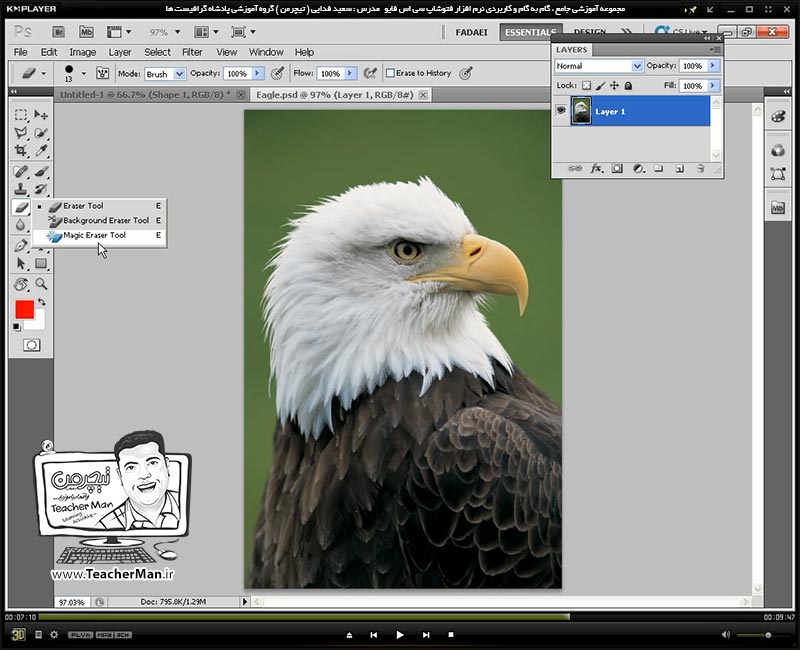
Task: Toggle Quick Mask mode
Action: pyautogui.click(x=31, y=345)
